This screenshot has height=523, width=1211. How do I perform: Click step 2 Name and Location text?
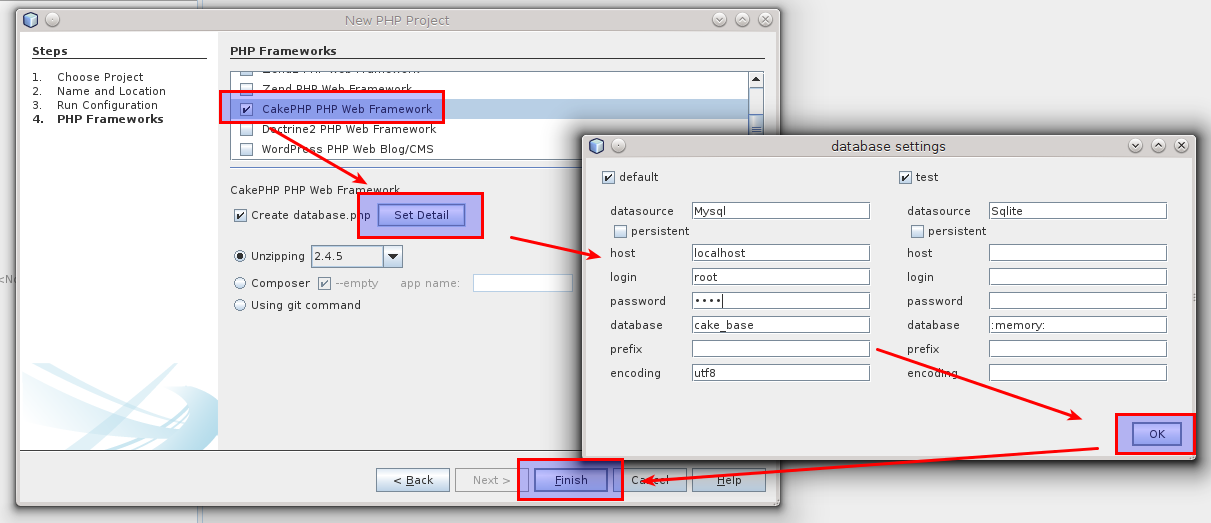tap(111, 91)
